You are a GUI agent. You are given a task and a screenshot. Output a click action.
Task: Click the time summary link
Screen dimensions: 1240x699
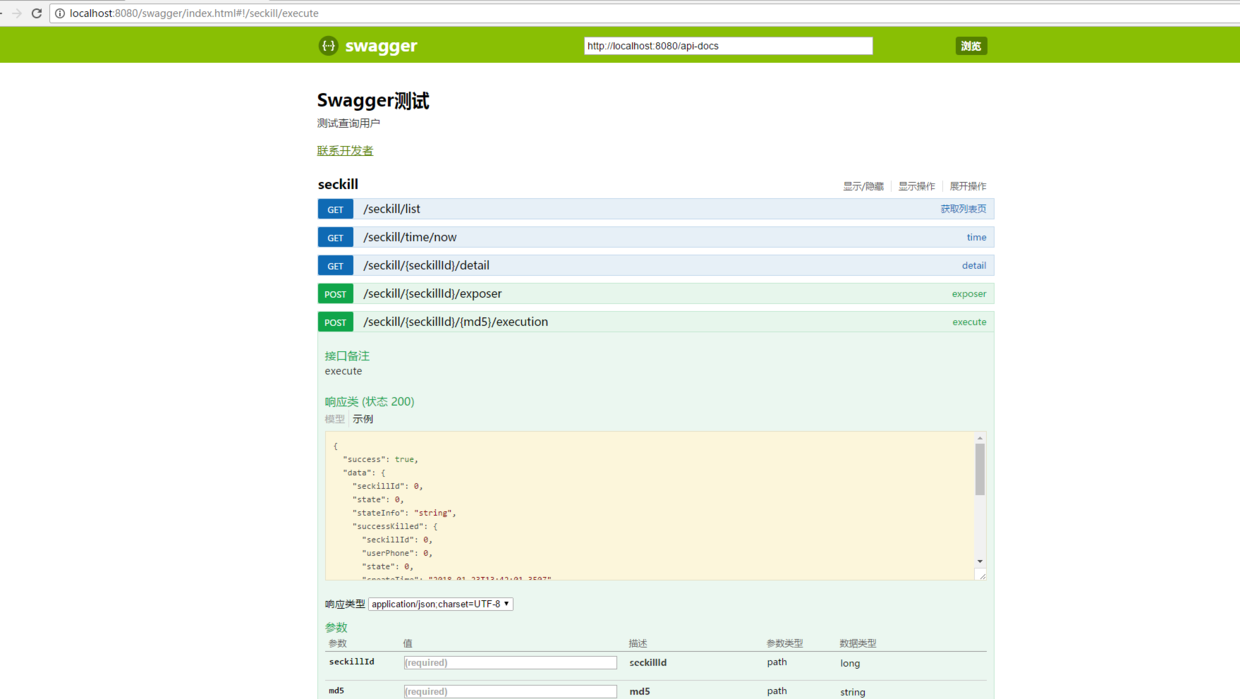[976, 237]
